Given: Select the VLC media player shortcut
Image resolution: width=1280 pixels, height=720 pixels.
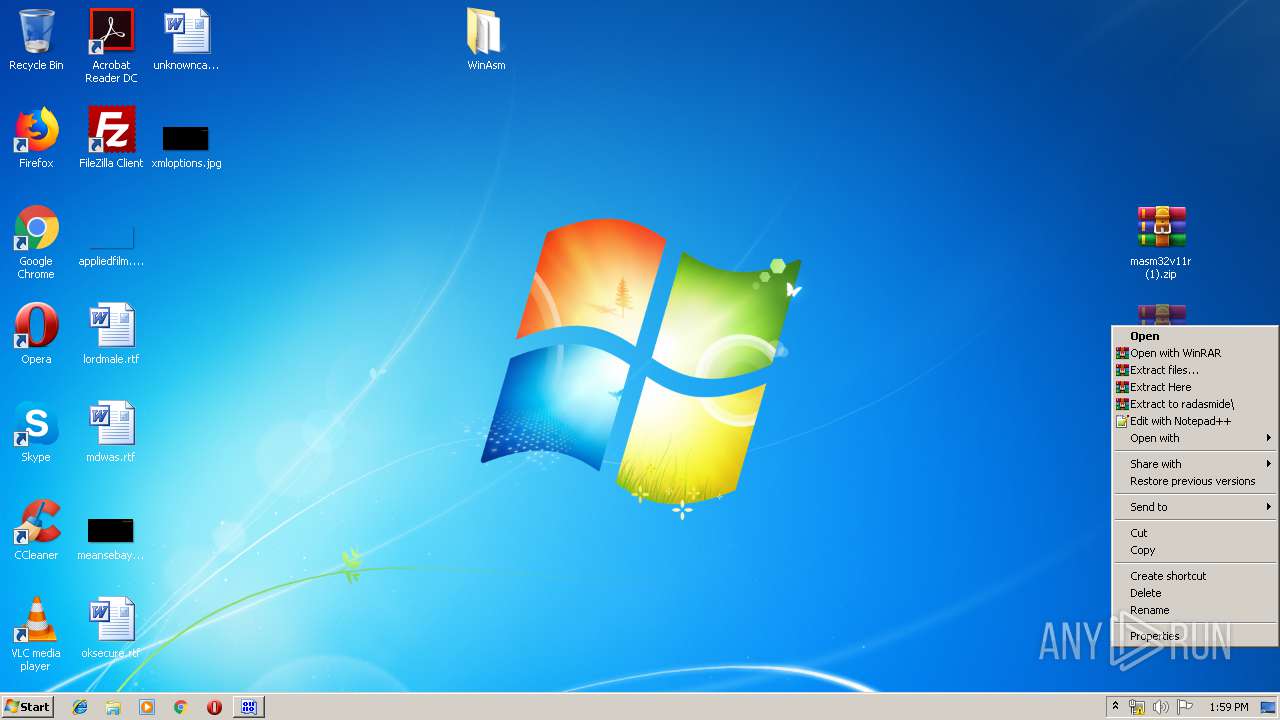Looking at the screenshot, I should (x=36, y=634).
